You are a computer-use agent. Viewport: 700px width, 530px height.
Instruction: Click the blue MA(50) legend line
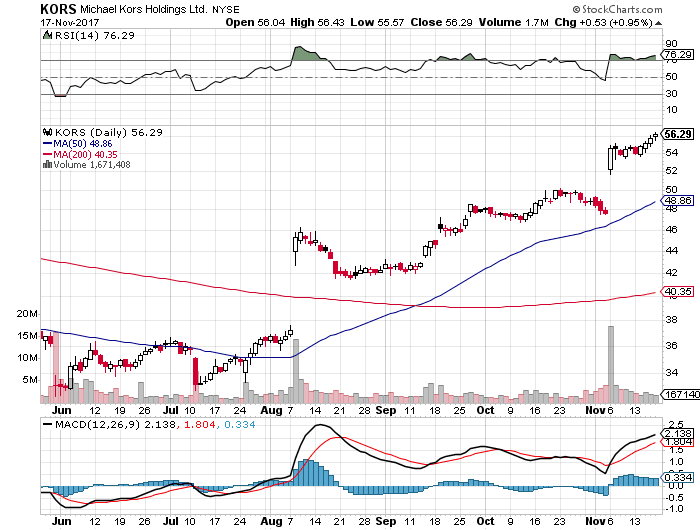point(47,144)
